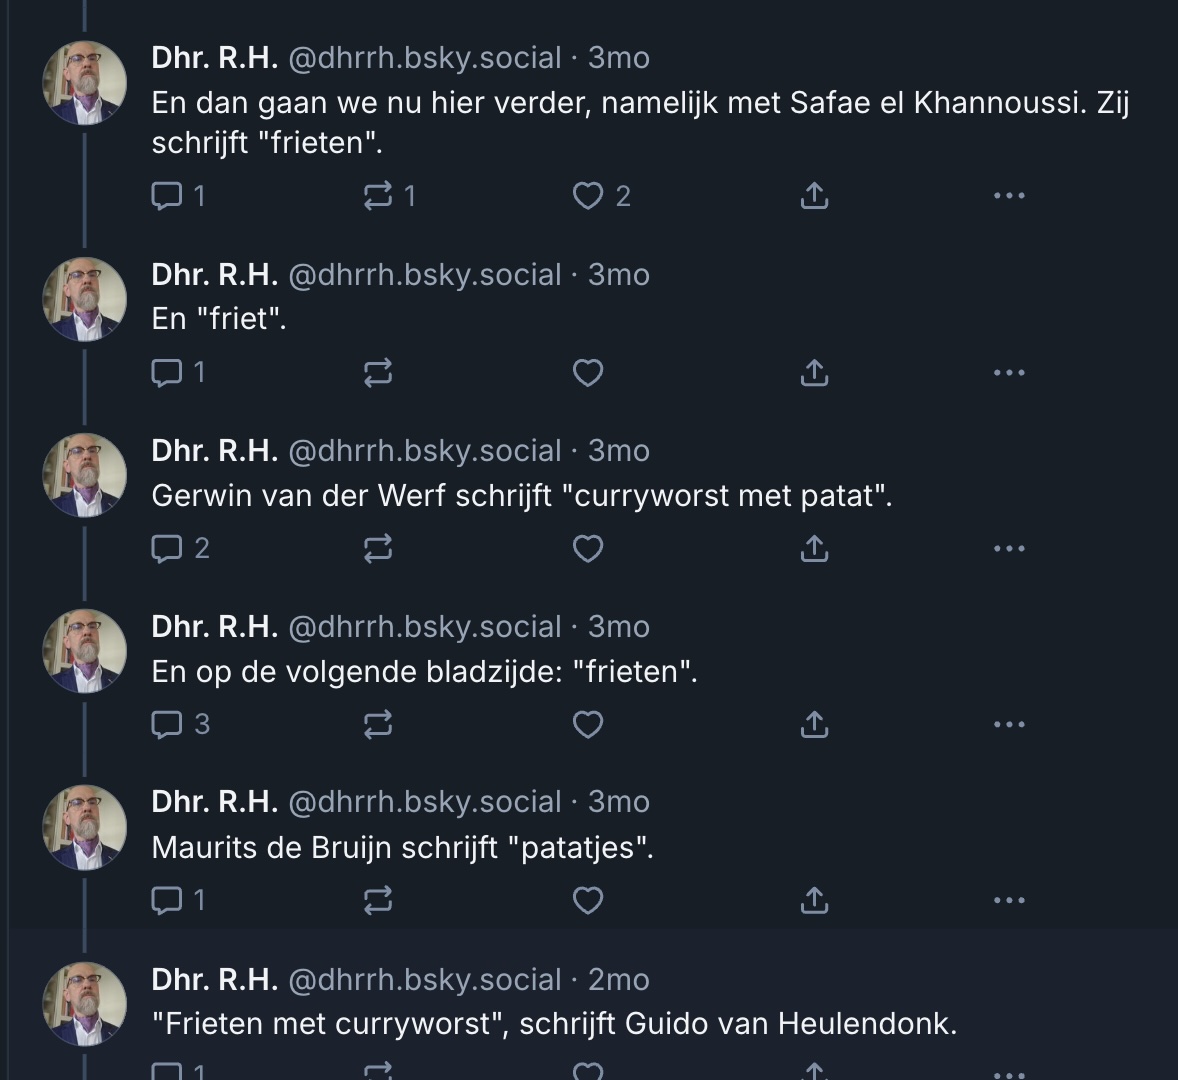Viewport: 1178px width, 1080px height.
Task: Open more options on Safae el Khannoussi post
Action: [1009, 196]
